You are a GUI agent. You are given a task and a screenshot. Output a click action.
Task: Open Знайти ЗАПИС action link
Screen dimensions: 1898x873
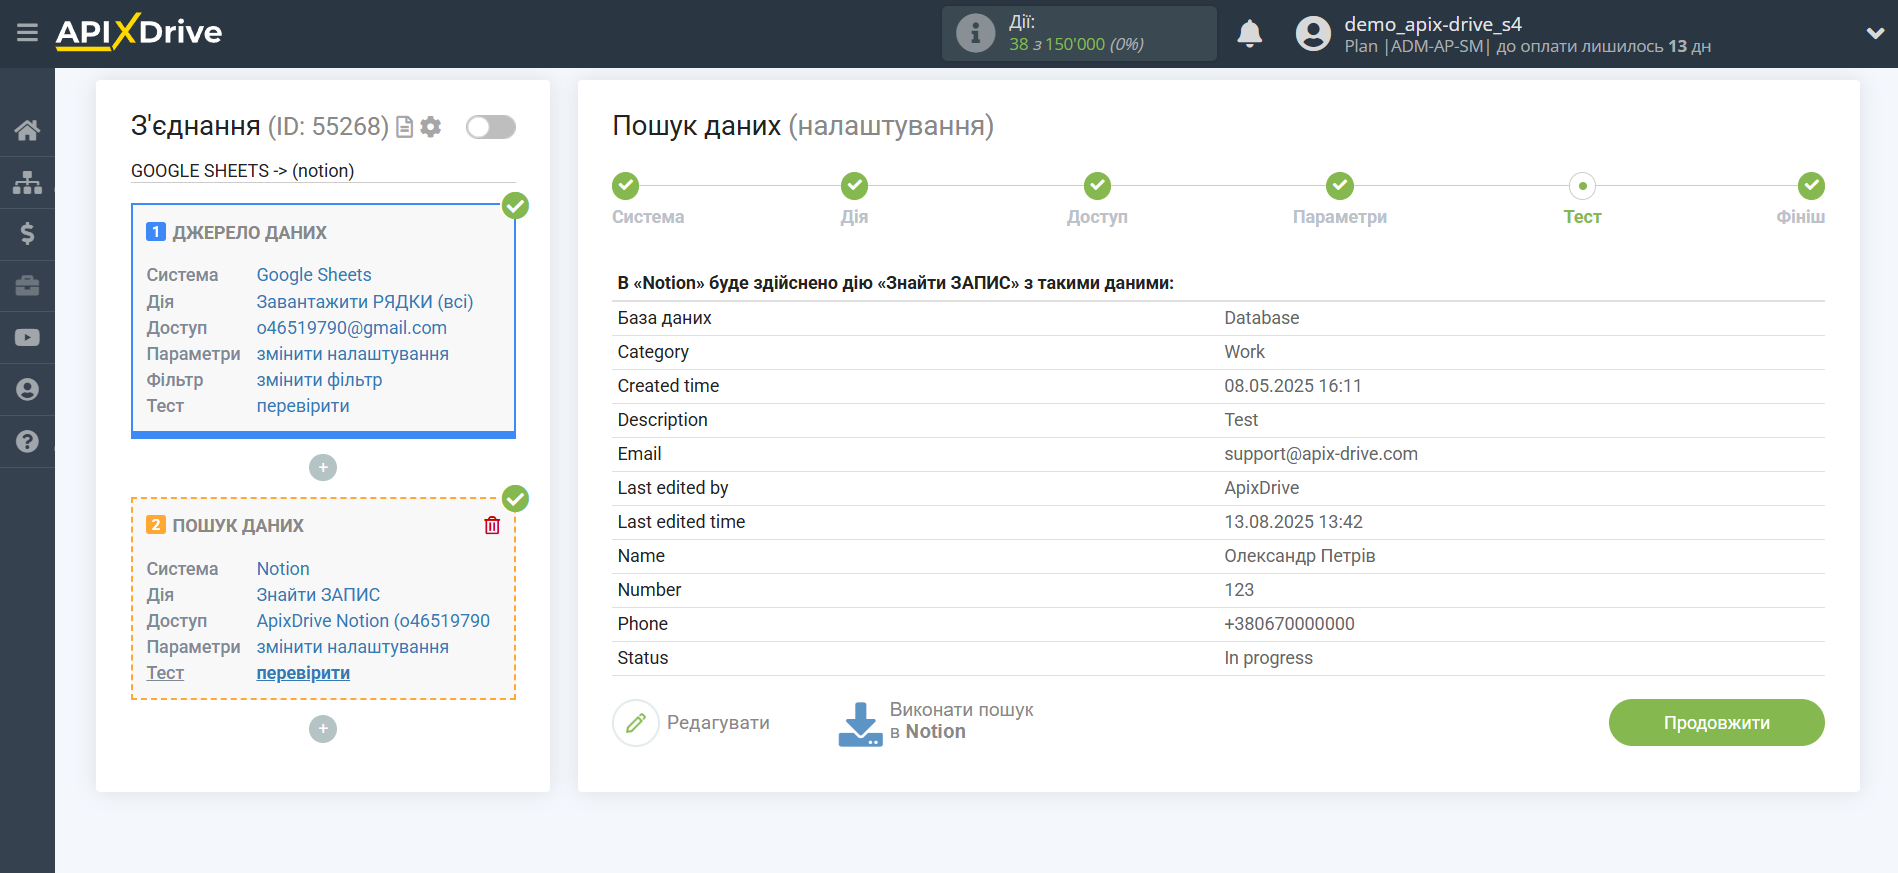[318, 595]
